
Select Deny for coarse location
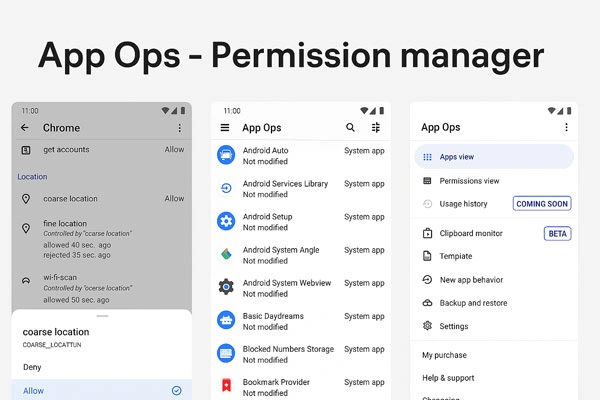(102, 367)
